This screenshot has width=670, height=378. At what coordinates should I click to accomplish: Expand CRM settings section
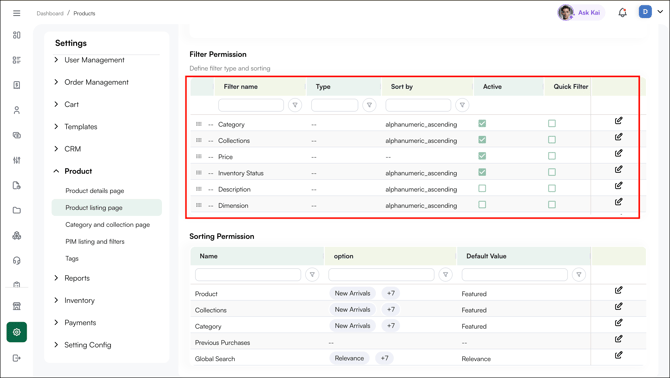(56, 149)
